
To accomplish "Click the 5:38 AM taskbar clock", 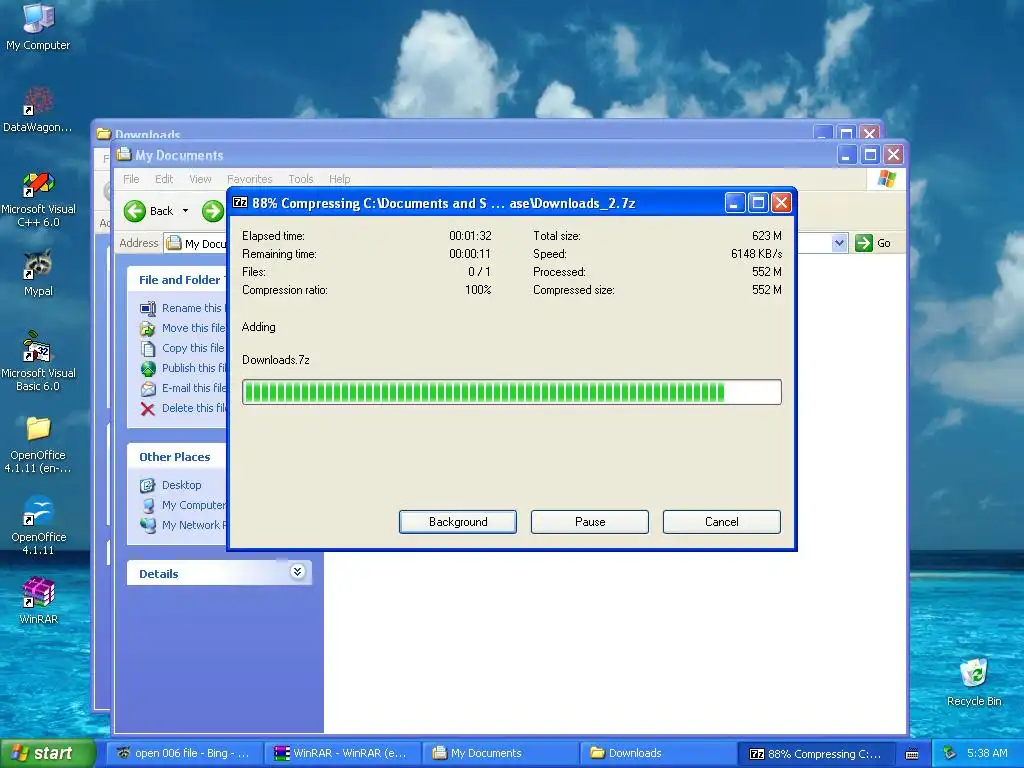I will tap(987, 754).
